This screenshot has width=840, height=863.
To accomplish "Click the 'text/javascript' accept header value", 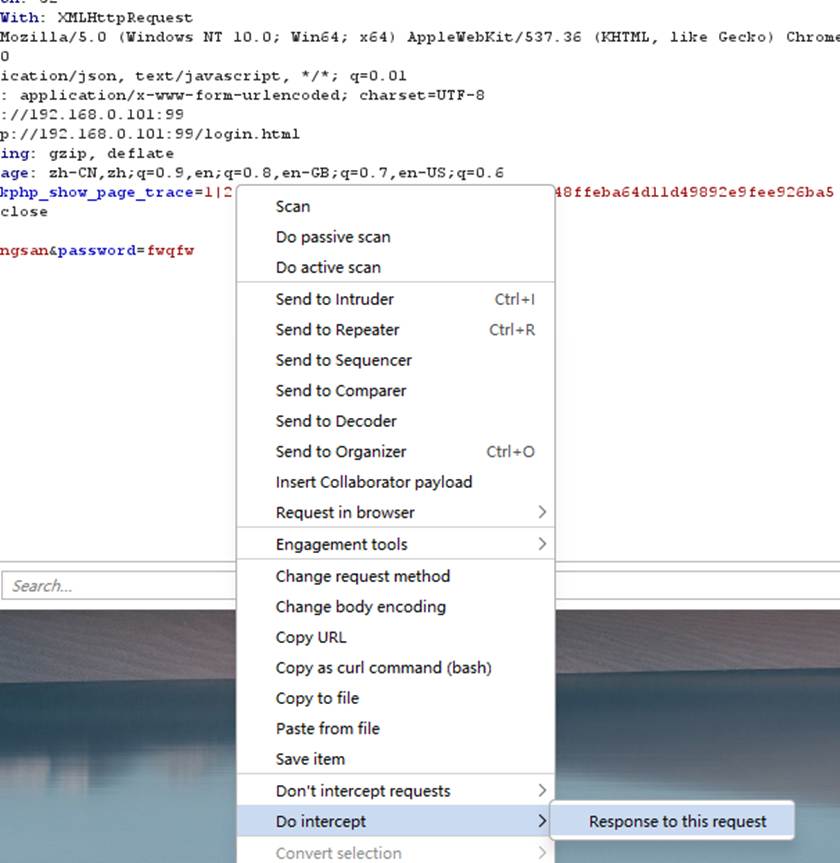I will point(208,76).
